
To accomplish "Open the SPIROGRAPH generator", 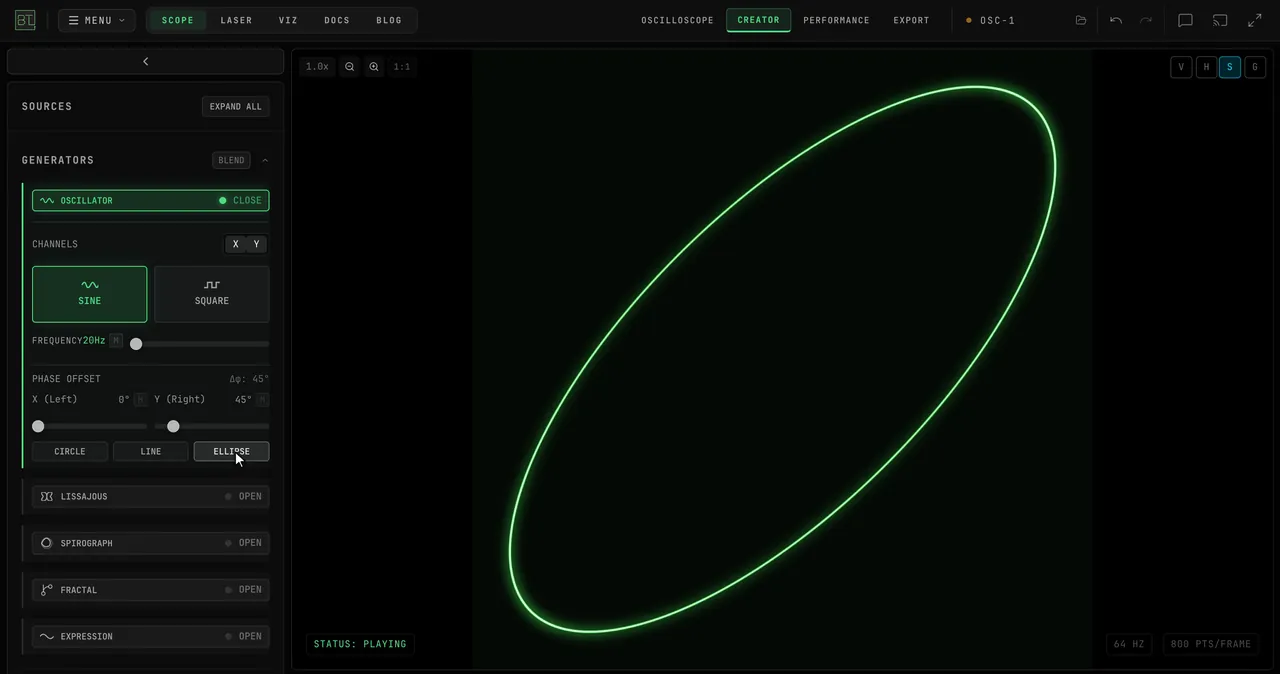I will 150,543.
